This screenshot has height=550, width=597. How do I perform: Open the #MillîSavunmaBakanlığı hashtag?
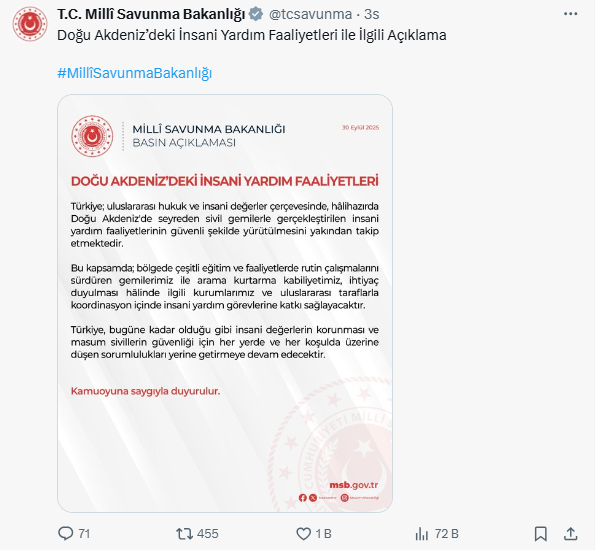point(134,73)
